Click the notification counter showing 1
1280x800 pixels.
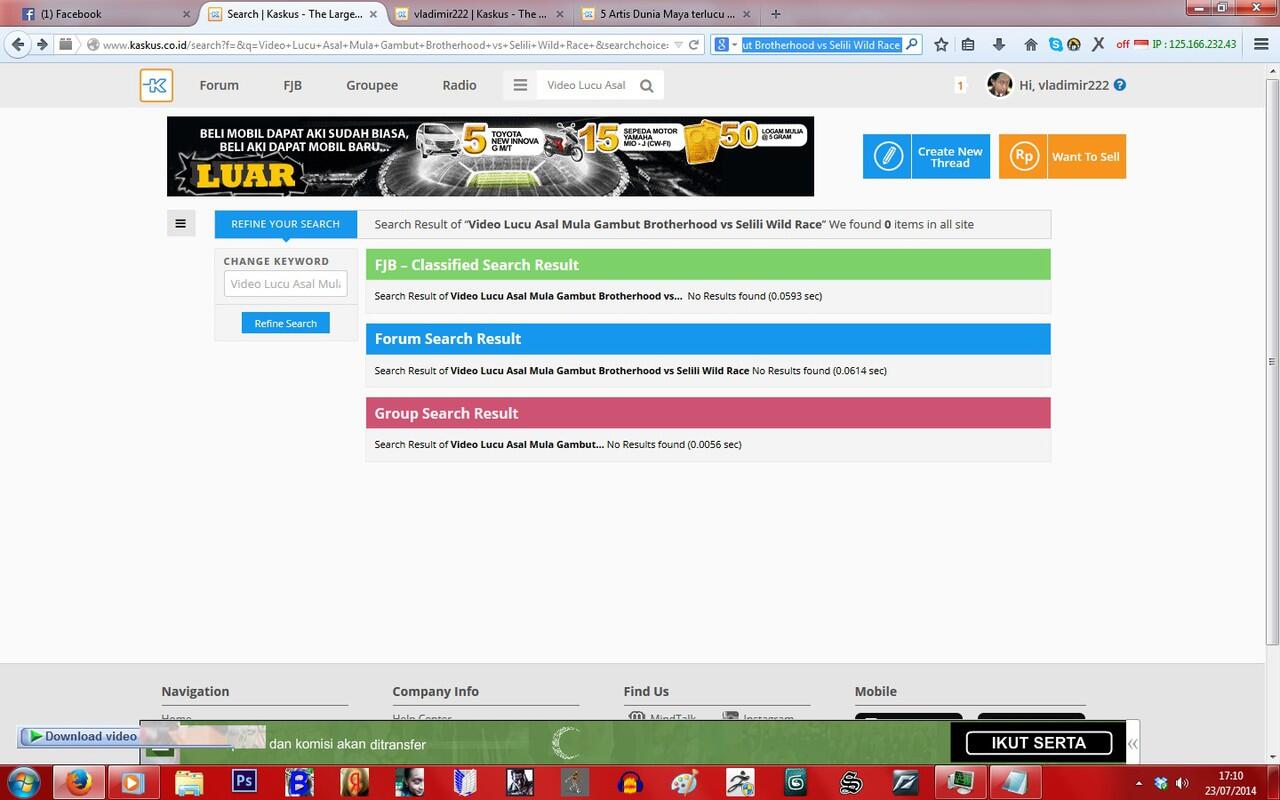click(x=960, y=85)
